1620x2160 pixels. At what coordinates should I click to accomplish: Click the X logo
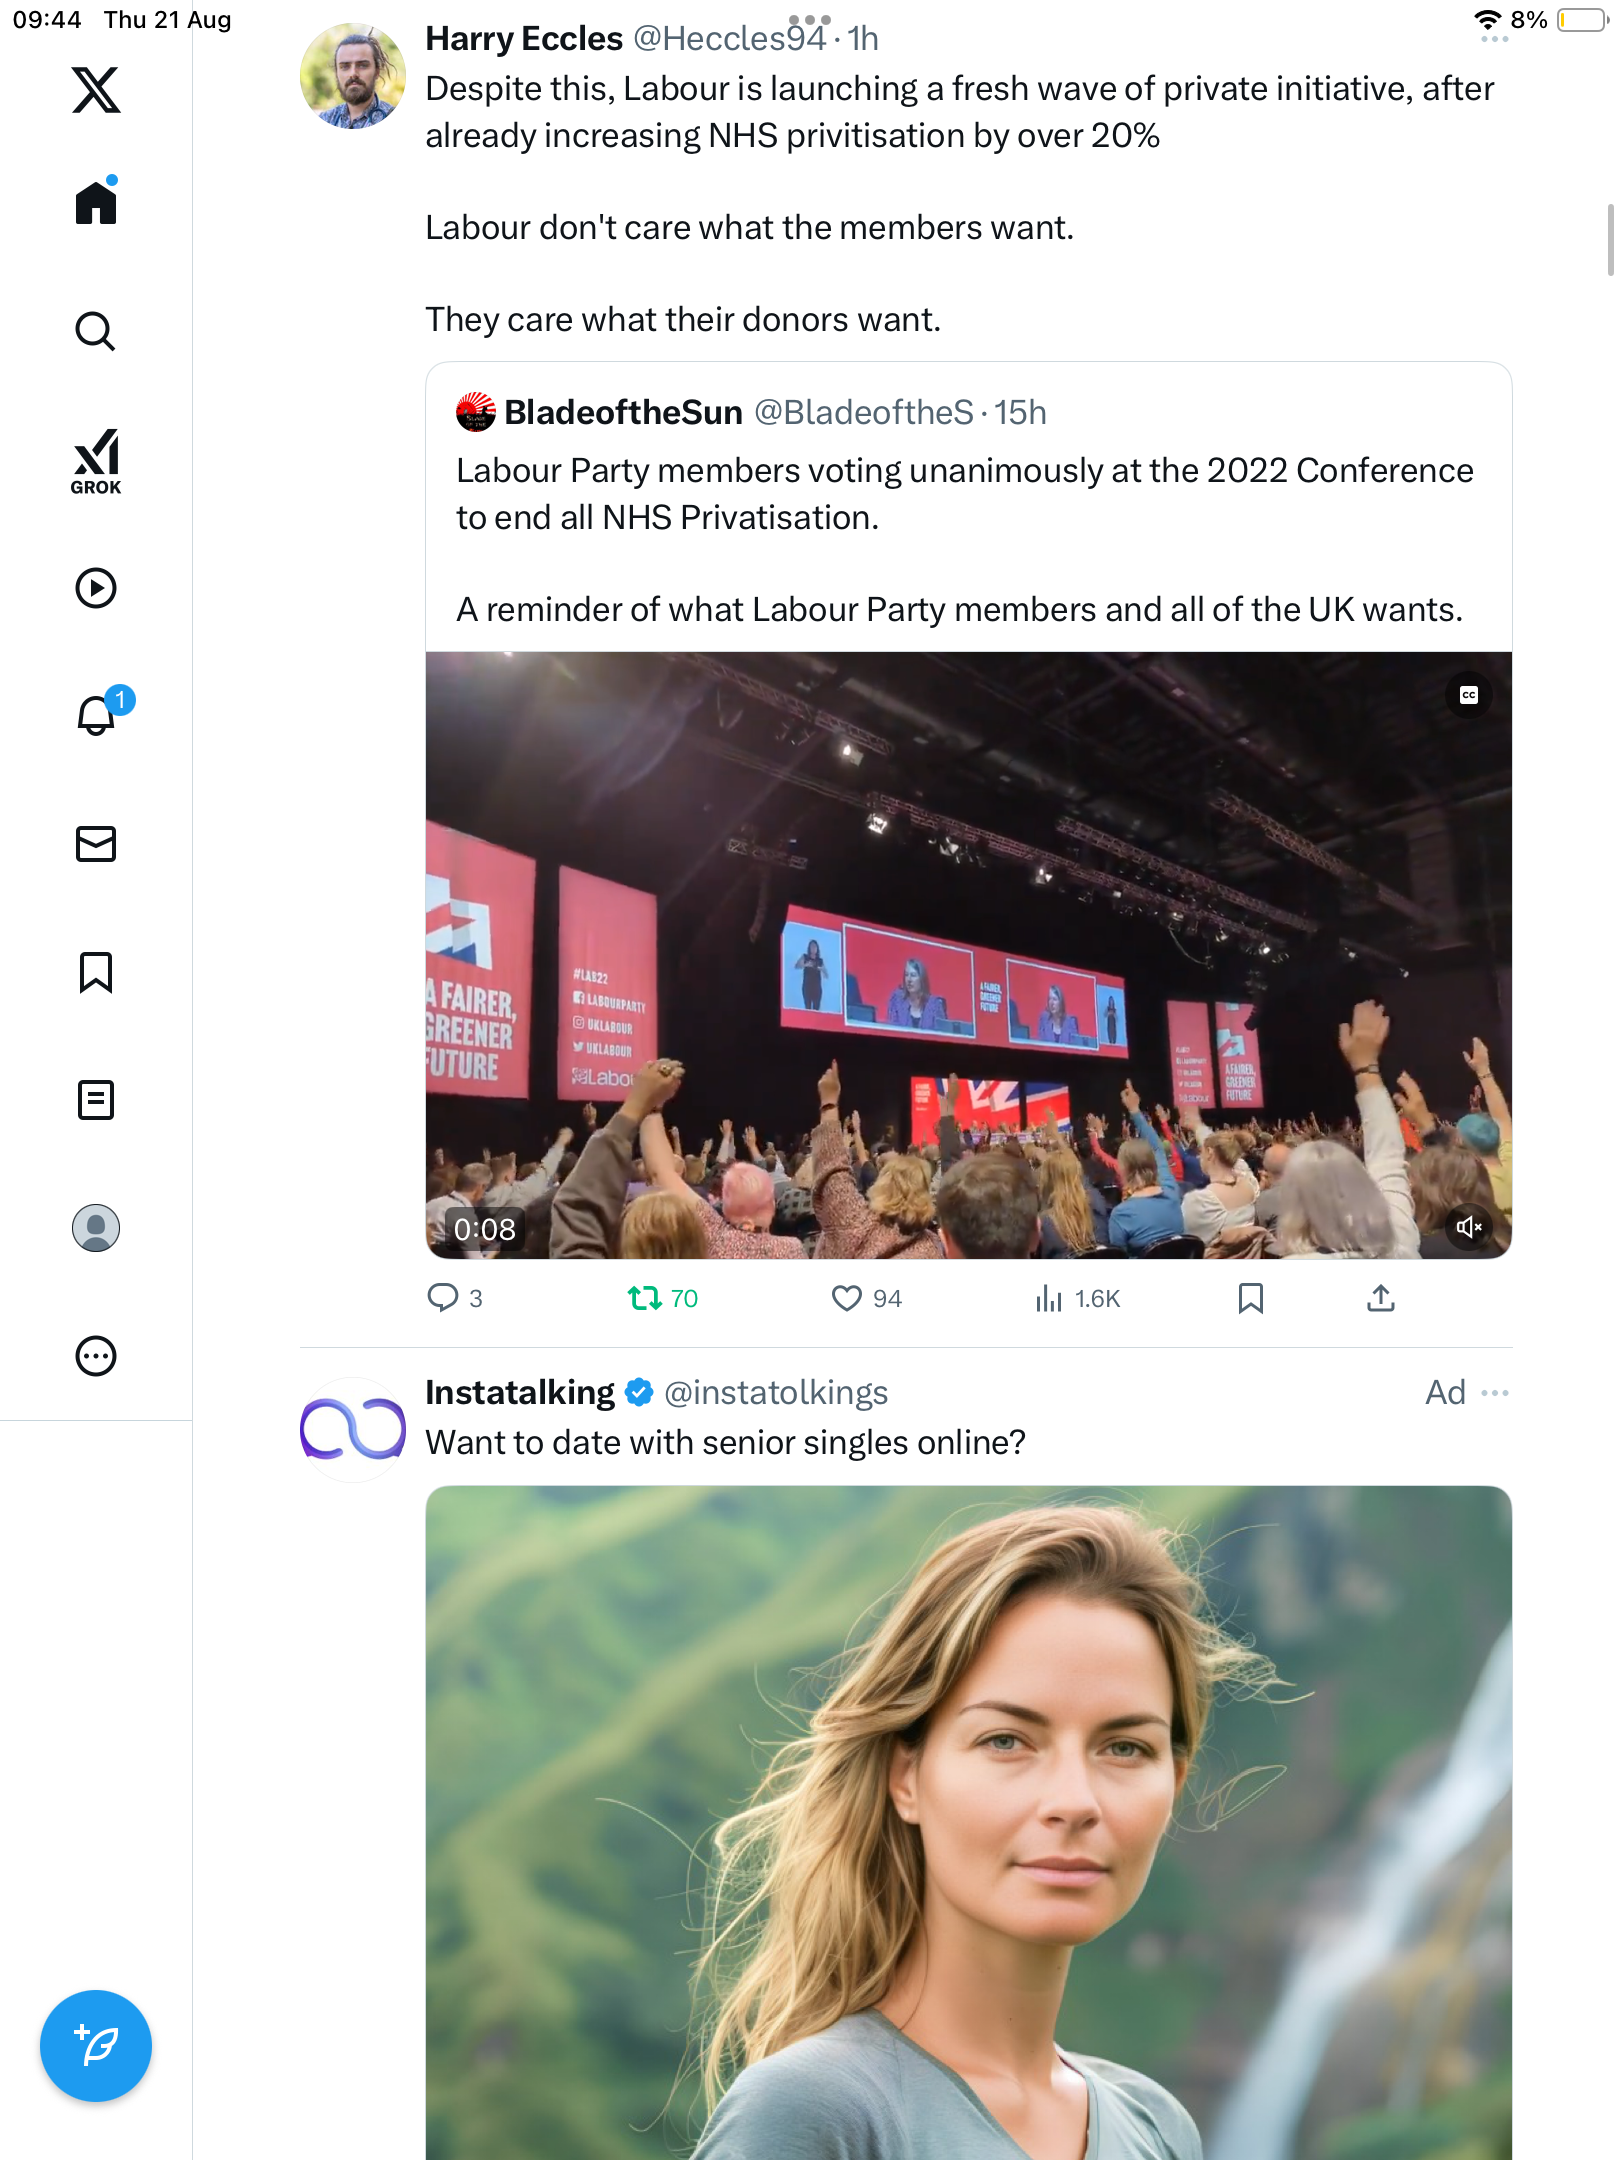pos(96,90)
